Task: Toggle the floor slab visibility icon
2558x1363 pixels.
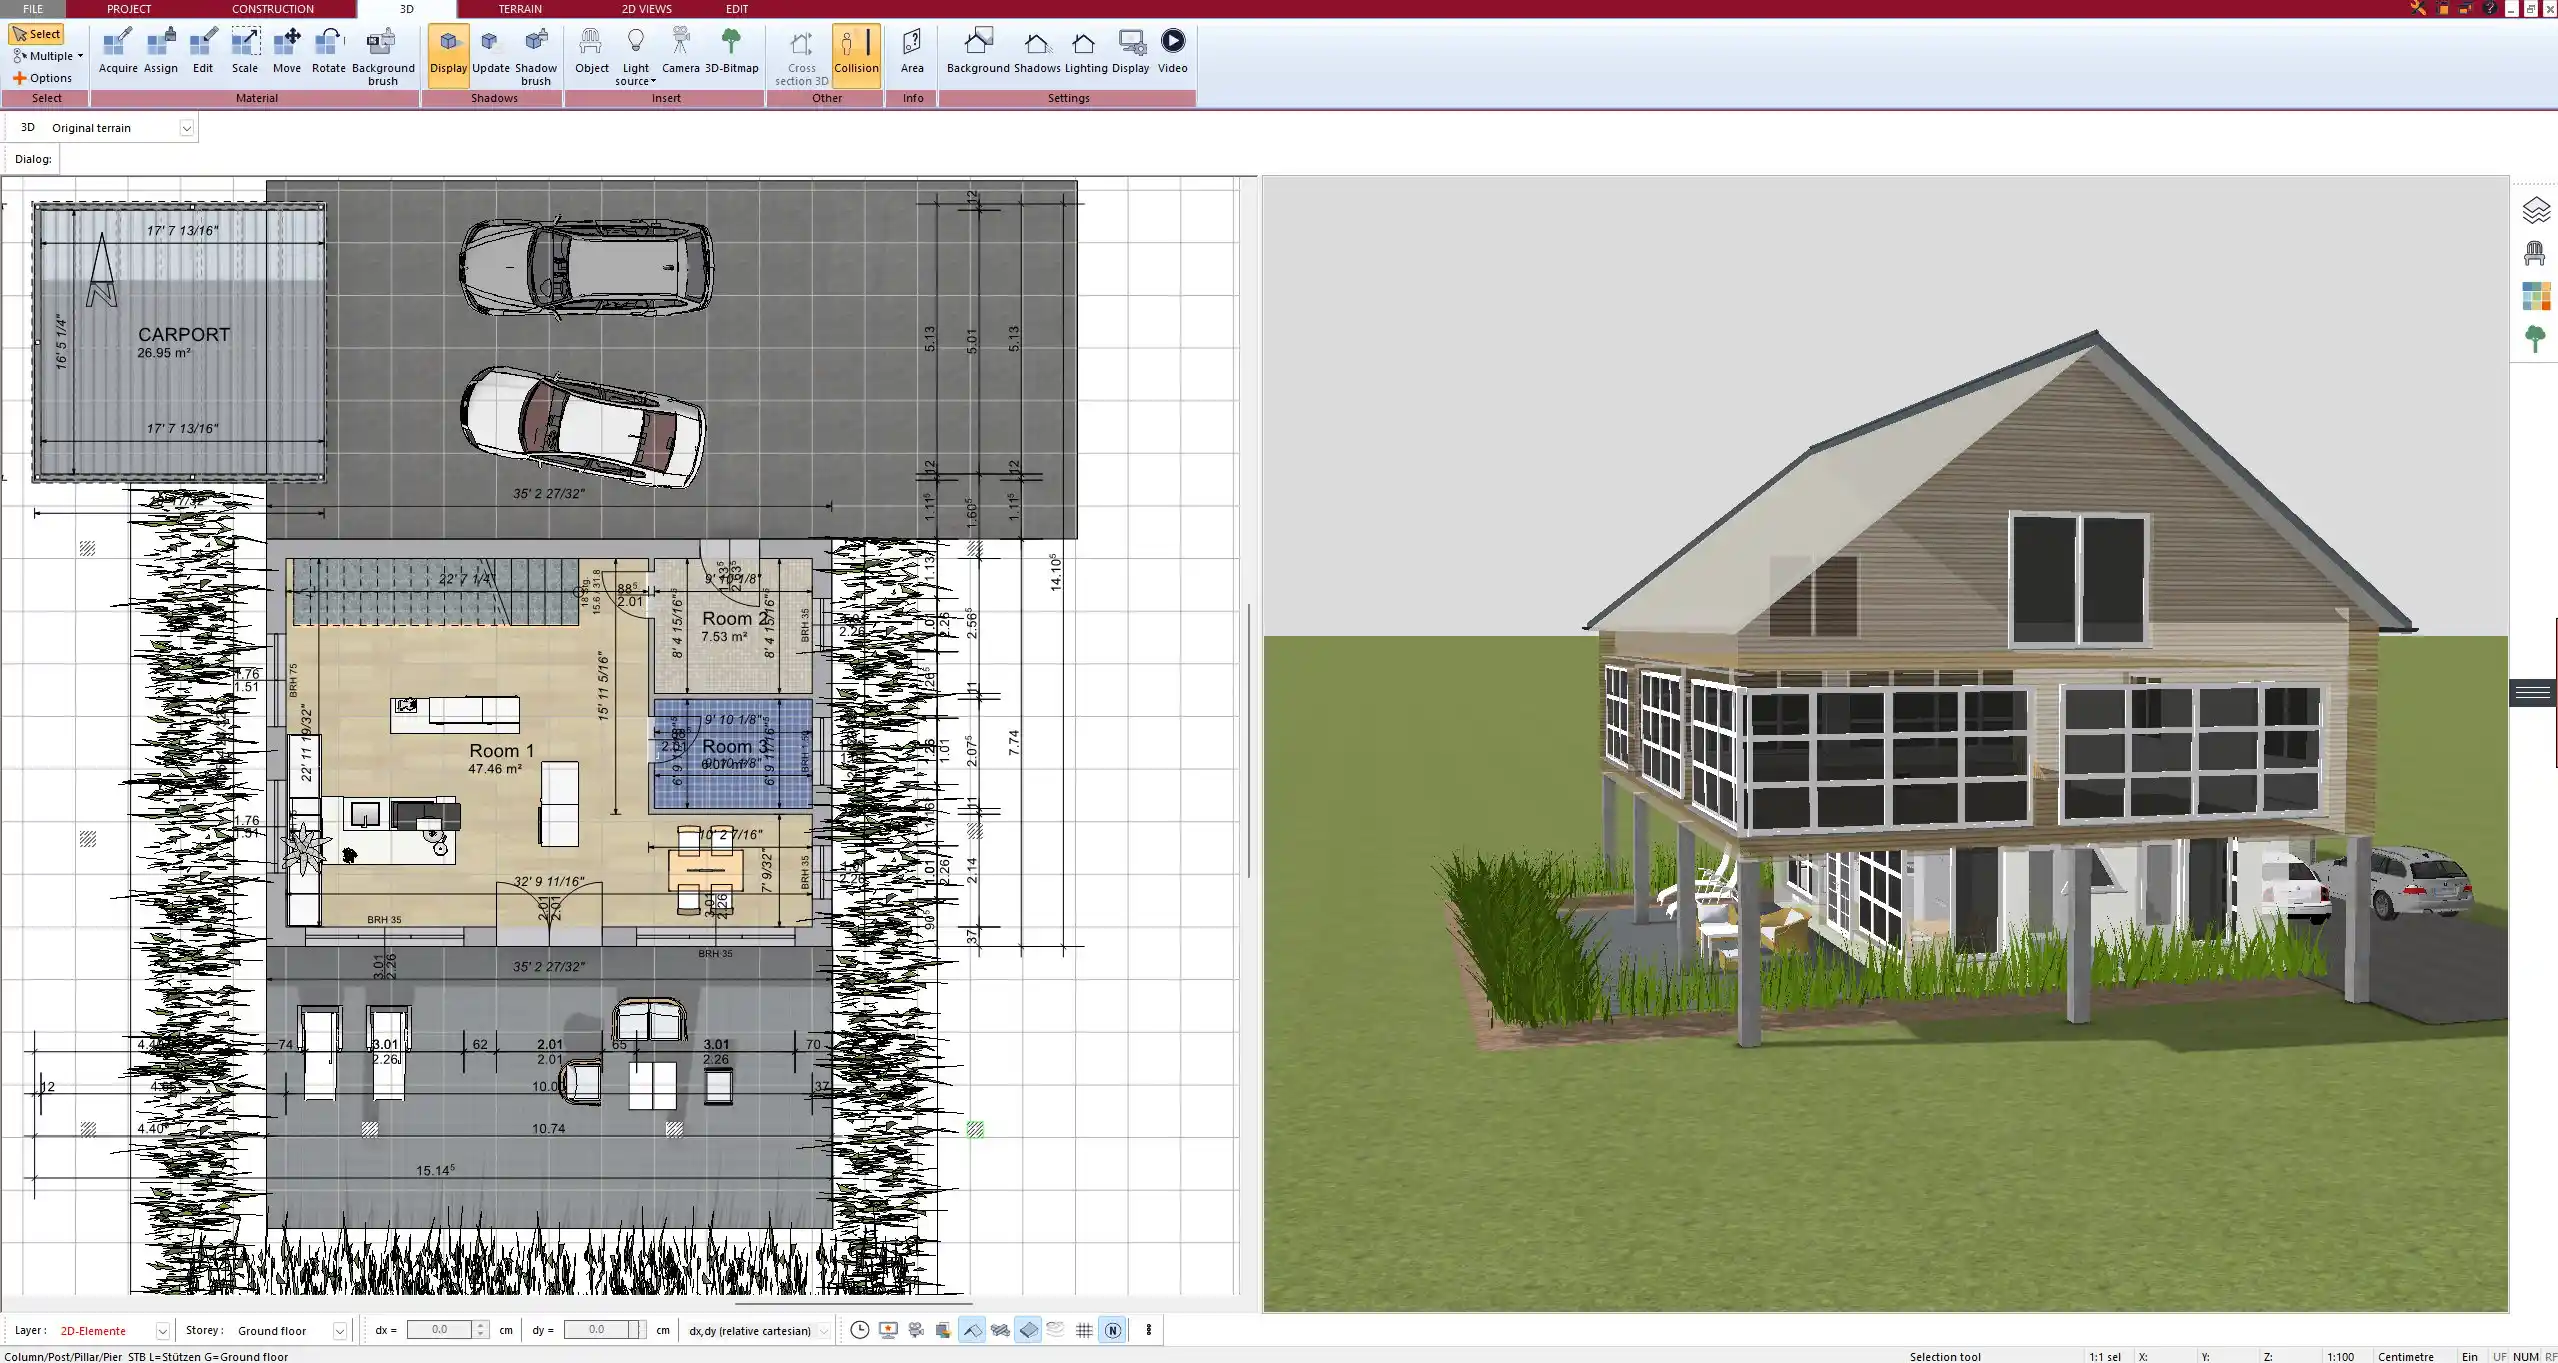Action: tap(1028, 1330)
